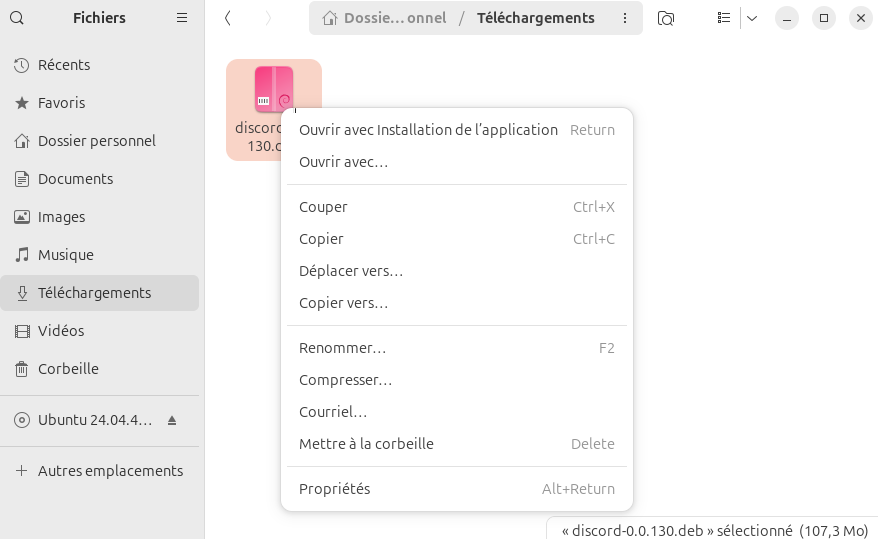The height and width of the screenshot is (539, 878).
Task: Click "Compresser…" in the context menu
Action: (345, 380)
